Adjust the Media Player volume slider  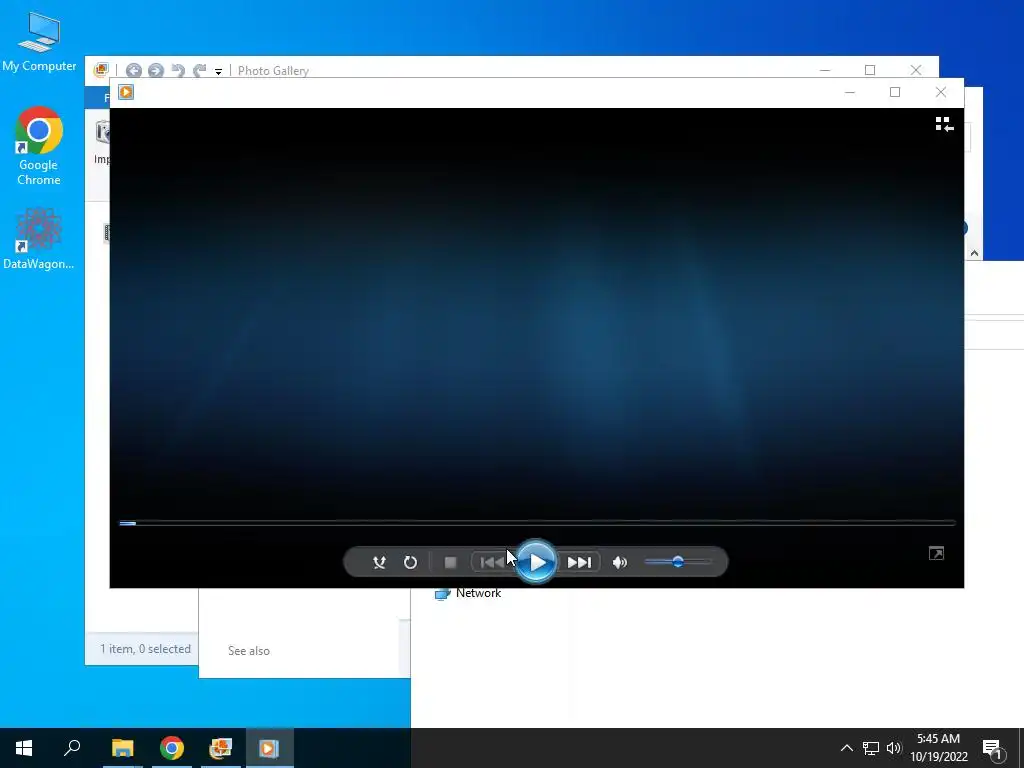point(677,562)
